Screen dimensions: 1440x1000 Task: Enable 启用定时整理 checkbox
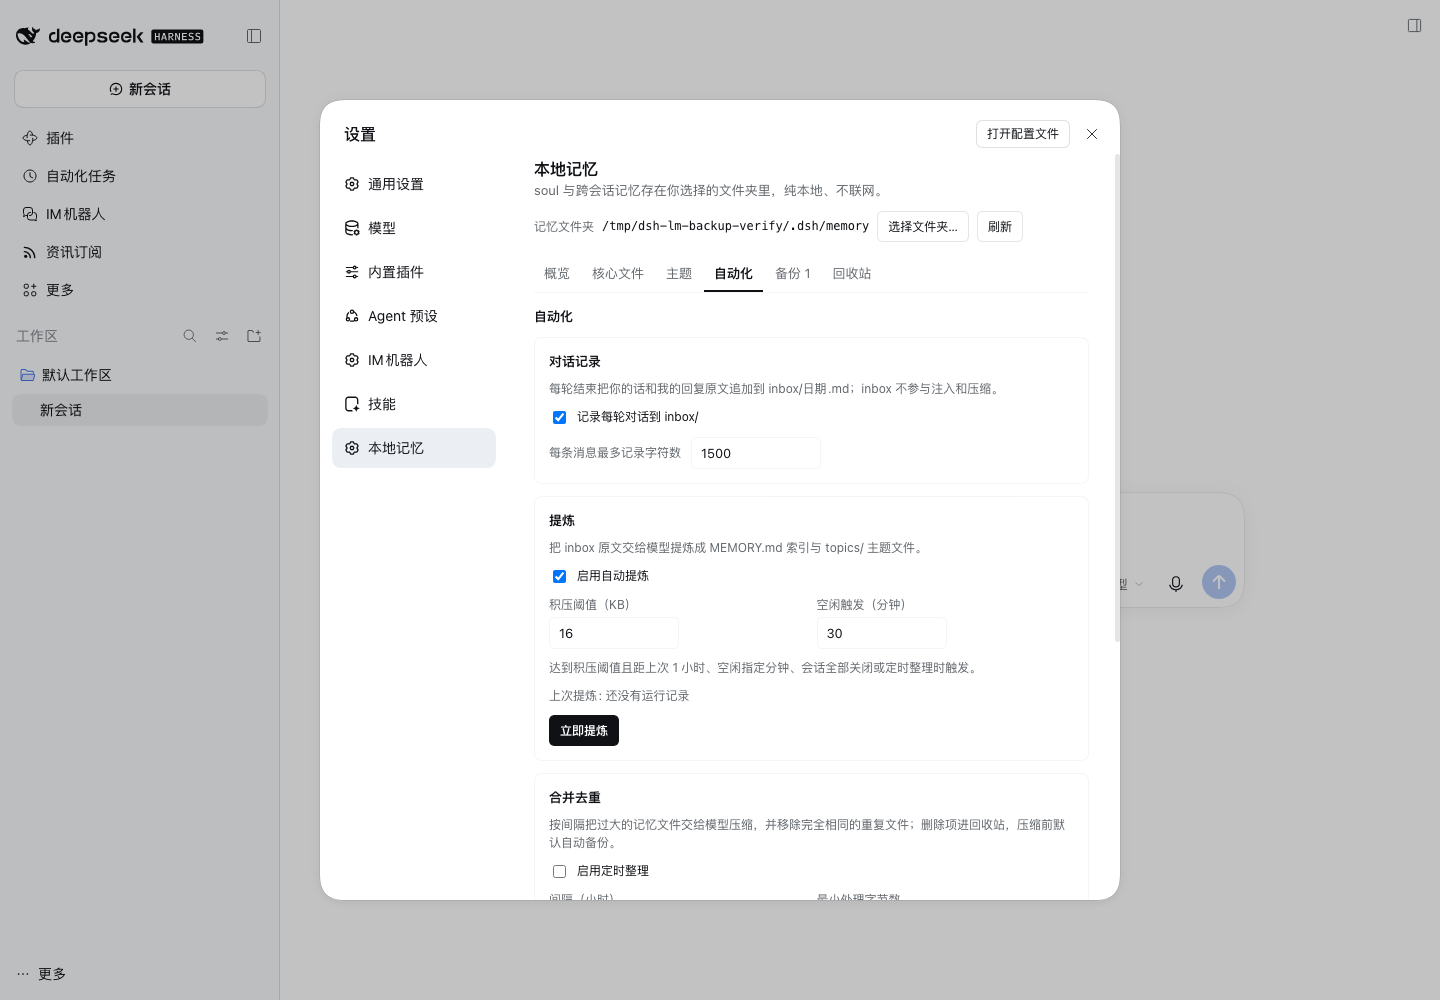pyautogui.click(x=560, y=872)
